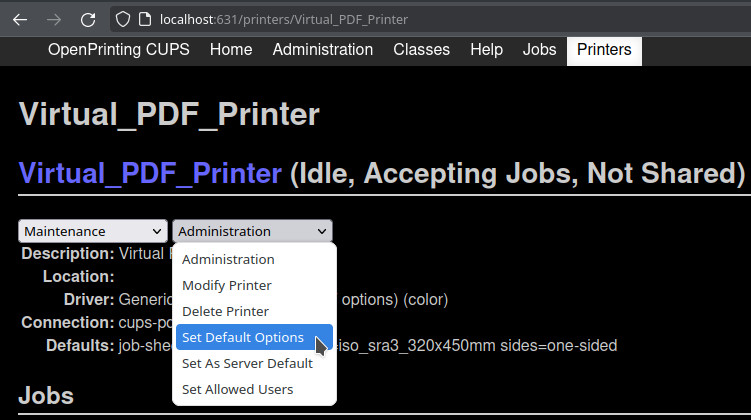751x420 pixels.
Task: Click the "sides=one-sided" defaults value
Action: point(558,346)
